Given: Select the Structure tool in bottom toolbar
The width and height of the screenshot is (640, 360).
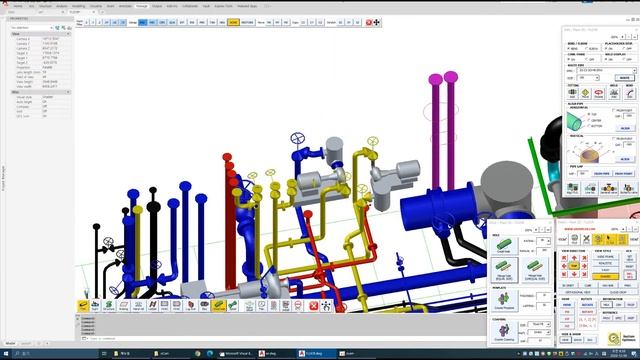Looking at the screenshot, I should click(x=109, y=305).
